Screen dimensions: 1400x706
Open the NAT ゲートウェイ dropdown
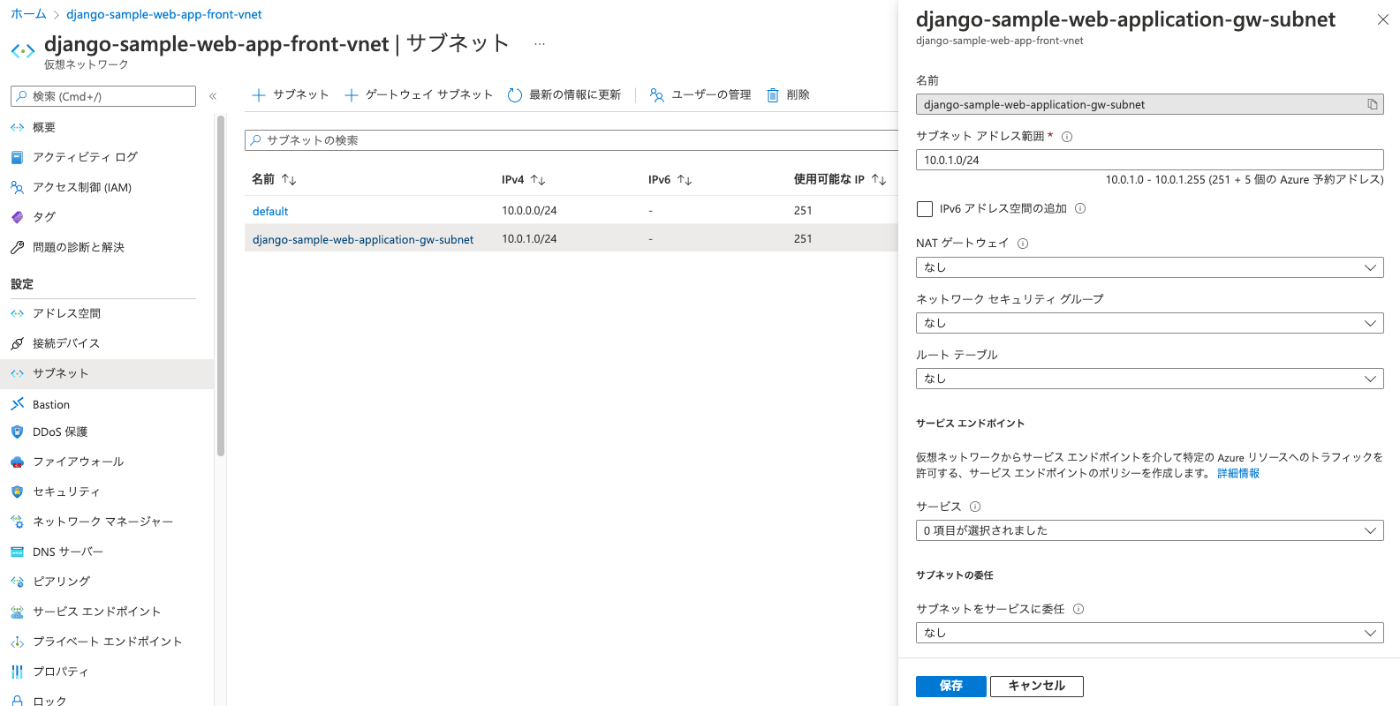click(1150, 267)
